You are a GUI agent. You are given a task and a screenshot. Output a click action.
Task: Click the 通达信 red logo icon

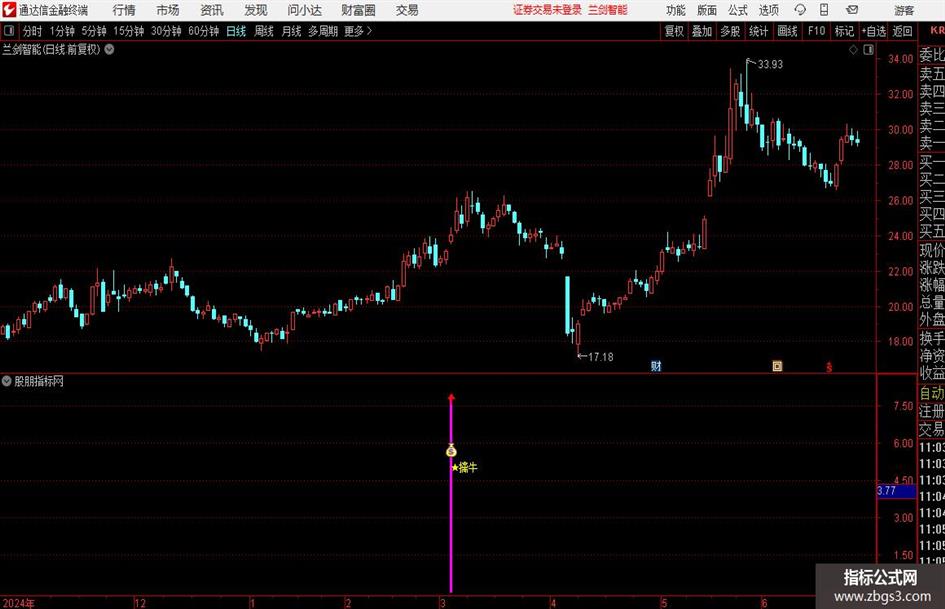[9, 10]
